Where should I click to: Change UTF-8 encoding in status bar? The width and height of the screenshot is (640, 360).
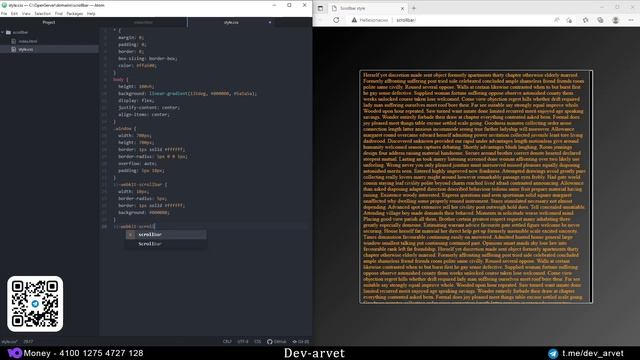tap(243, 342)
